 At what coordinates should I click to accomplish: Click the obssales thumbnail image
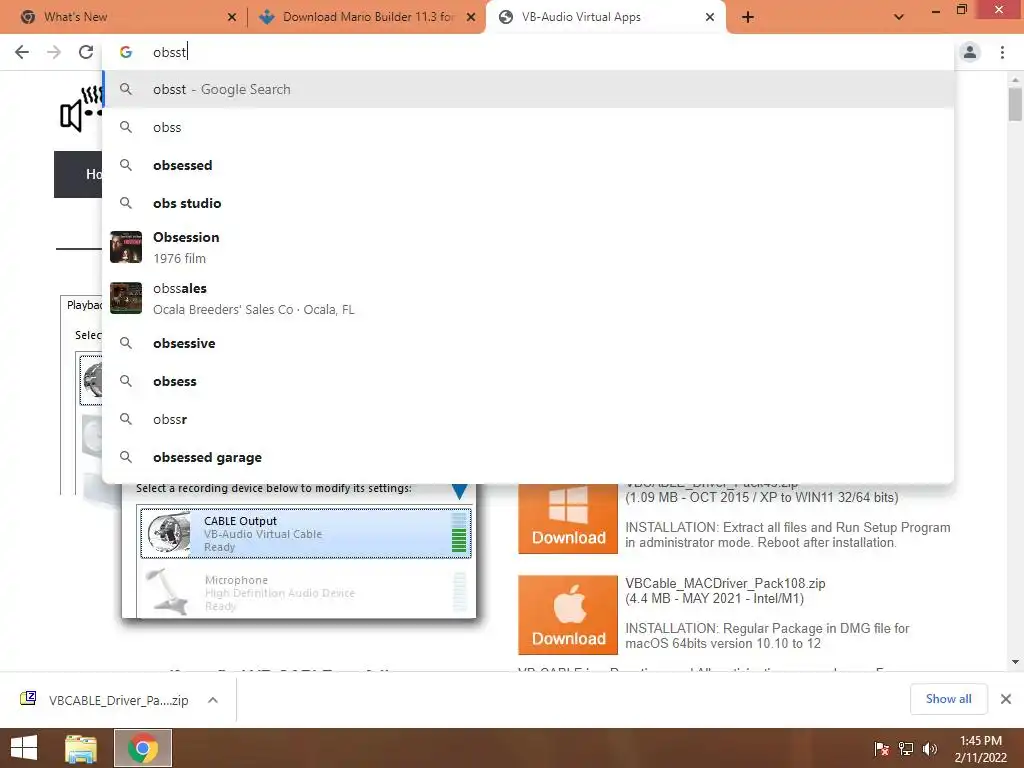(126, 298)
